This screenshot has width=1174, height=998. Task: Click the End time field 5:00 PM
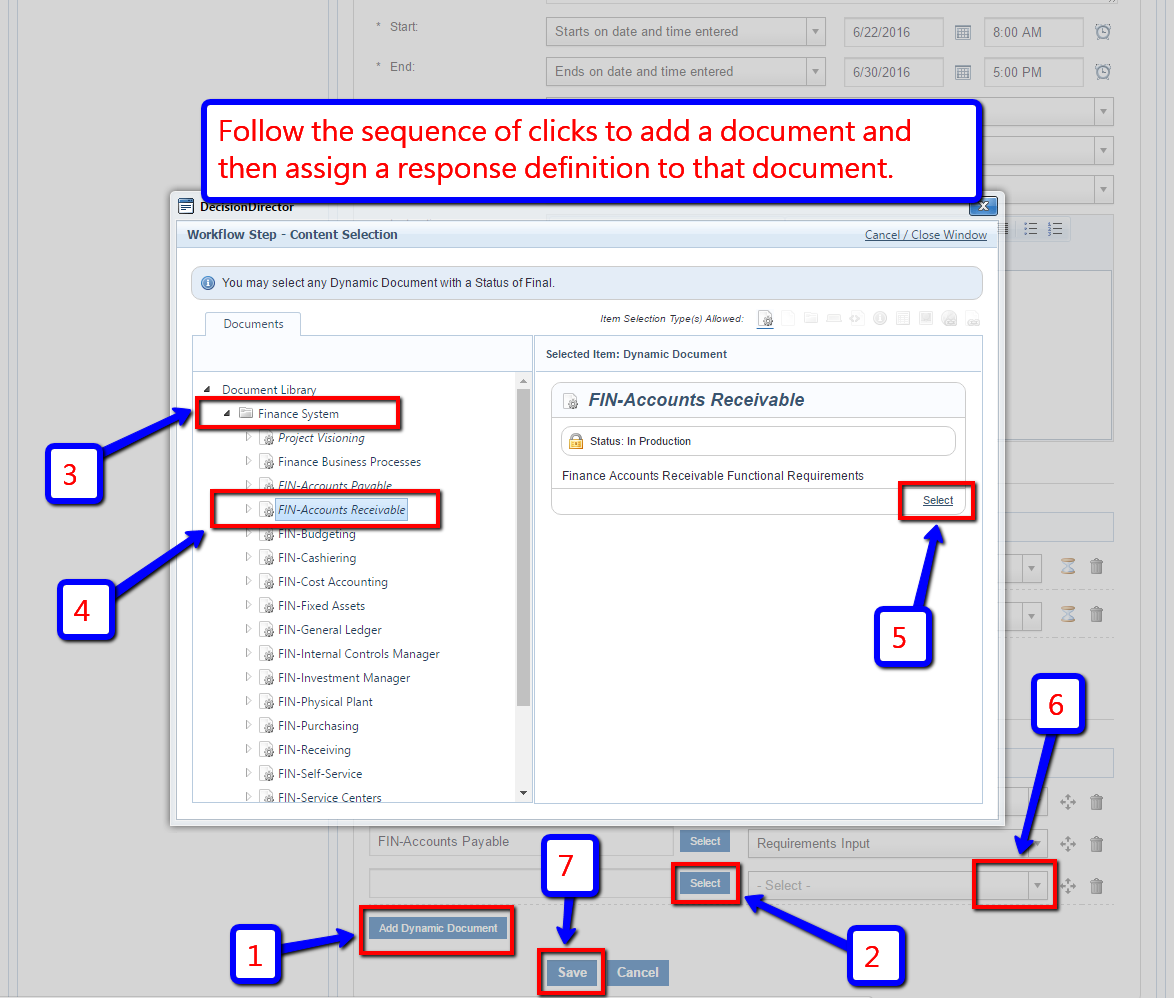[1033, 72]
